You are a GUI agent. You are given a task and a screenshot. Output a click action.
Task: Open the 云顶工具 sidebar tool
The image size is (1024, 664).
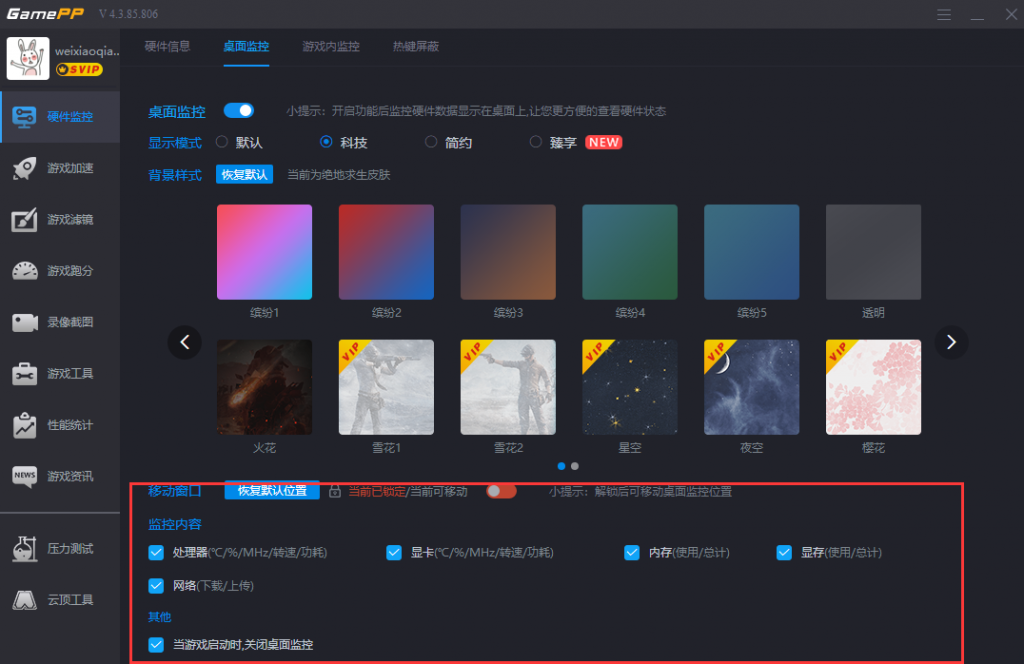pos(60,600)
